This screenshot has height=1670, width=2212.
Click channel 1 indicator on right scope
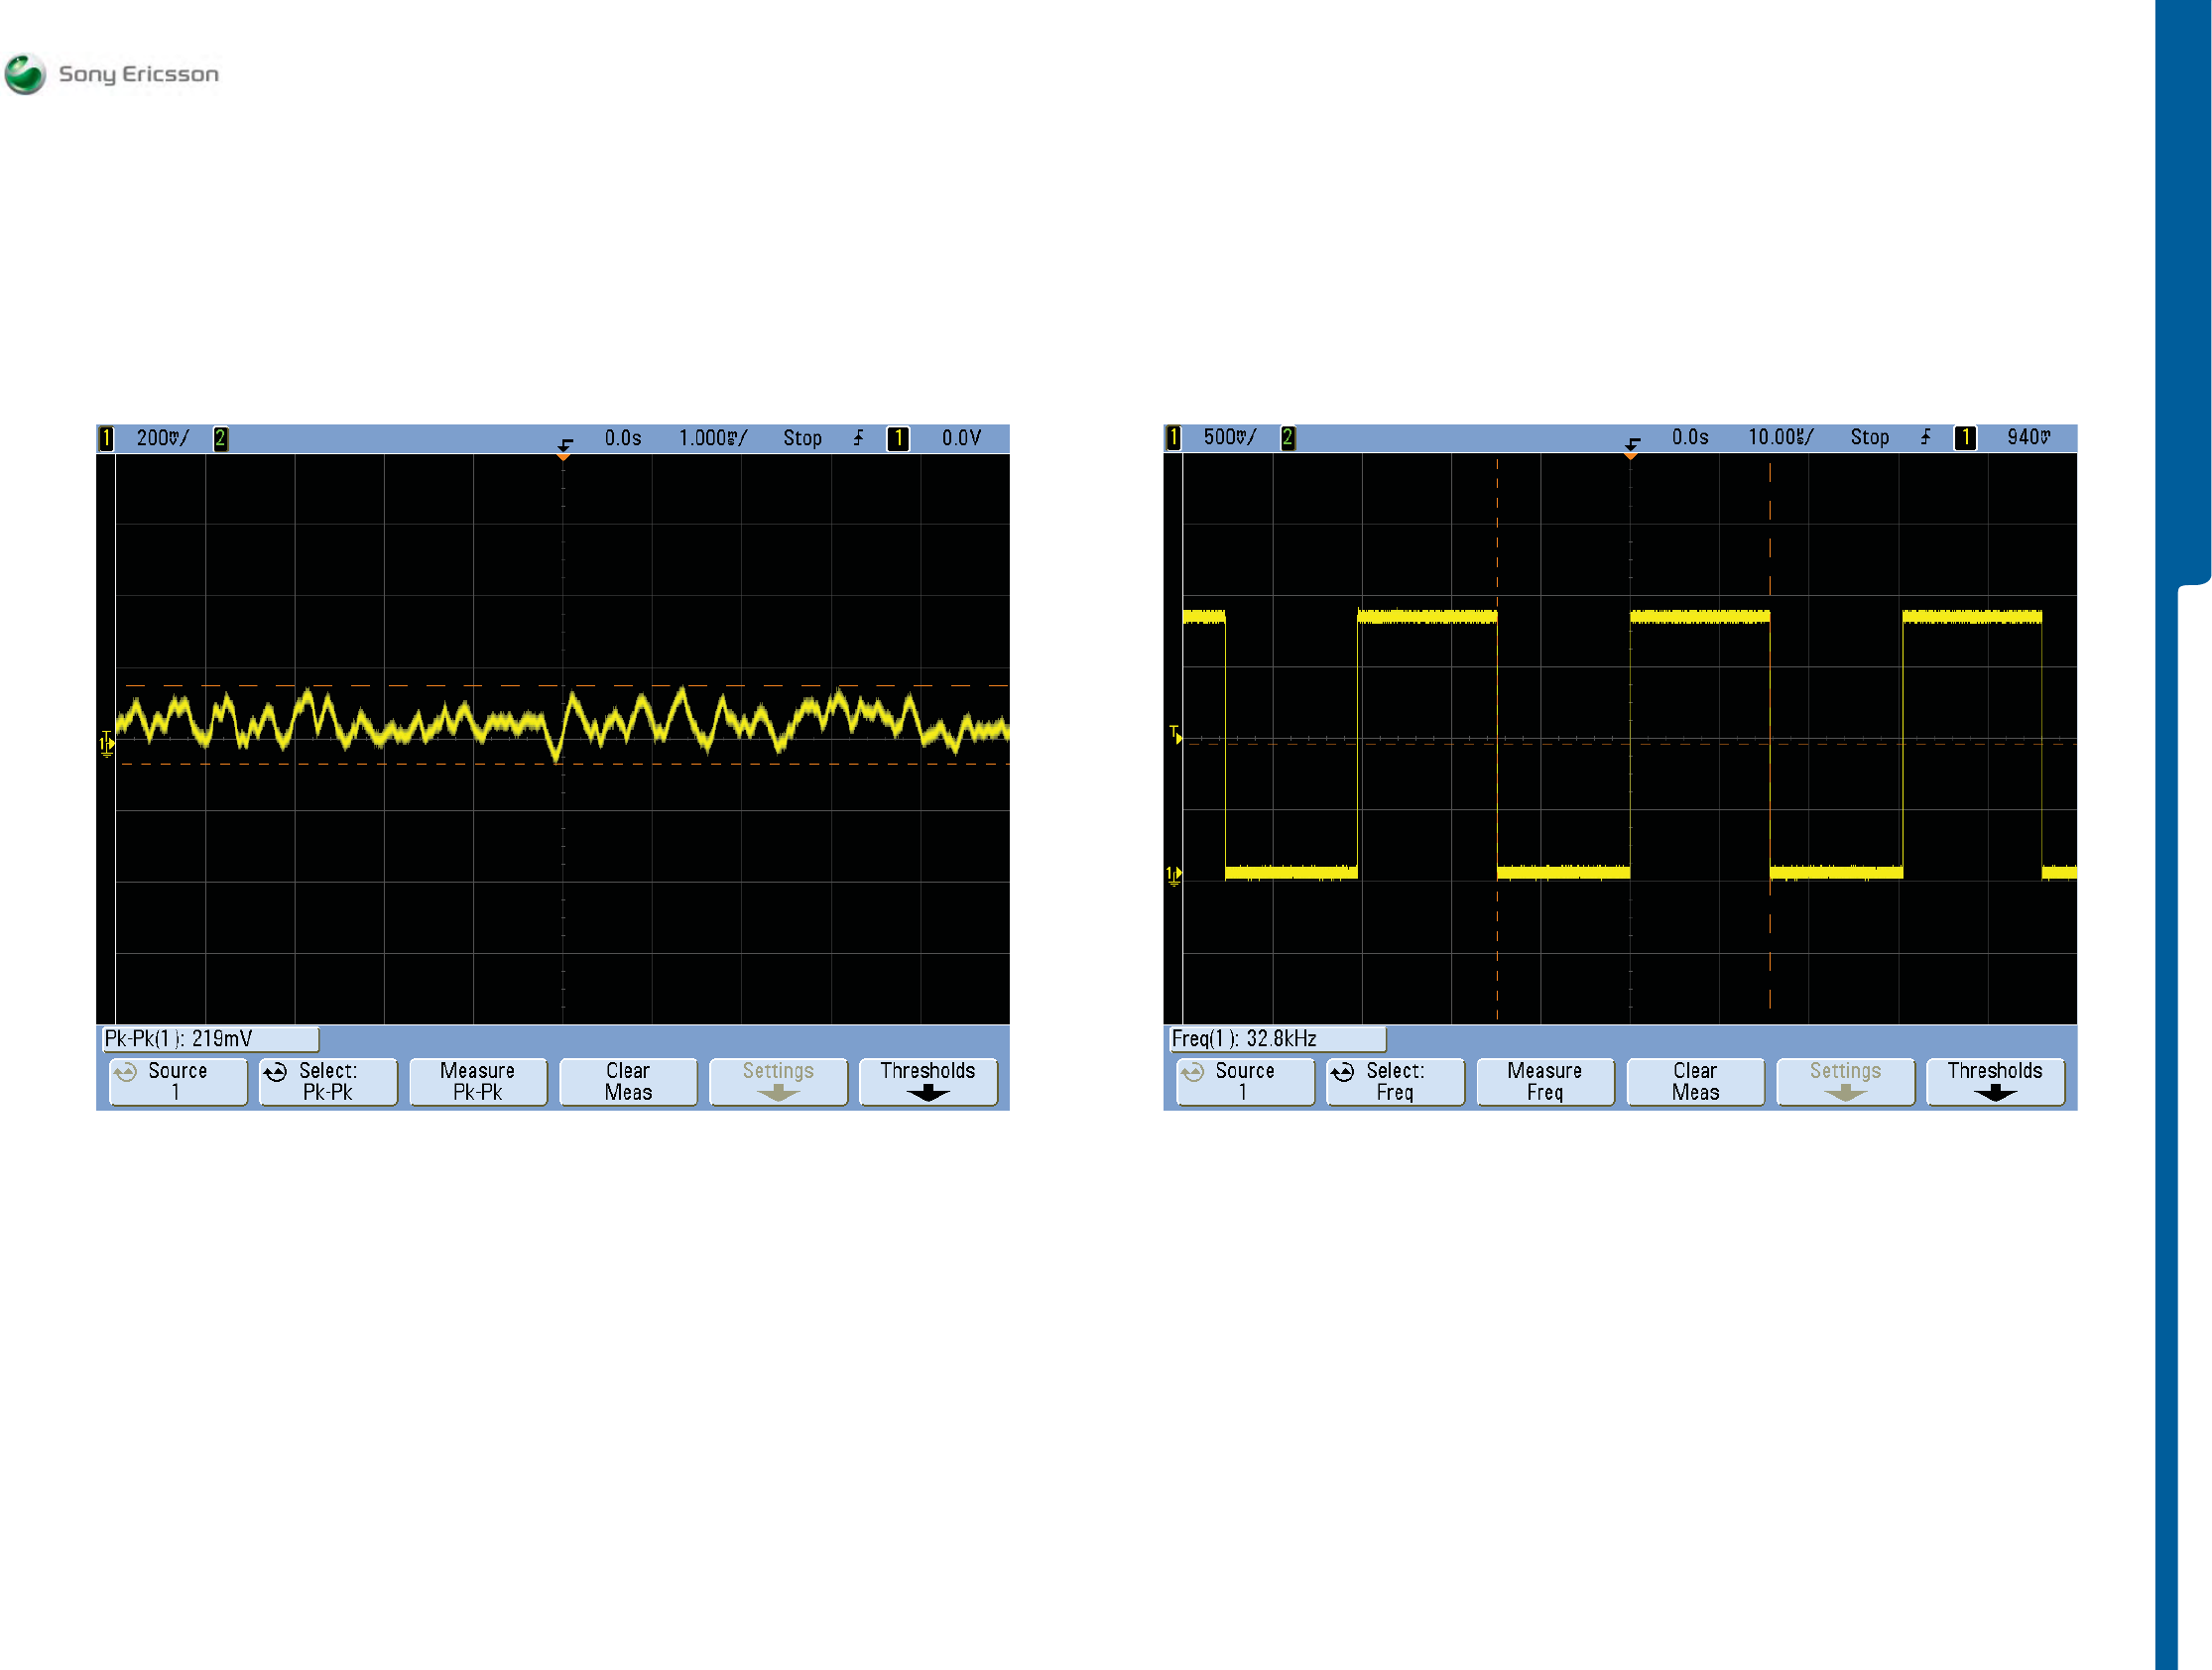(x=1173, y=437)
